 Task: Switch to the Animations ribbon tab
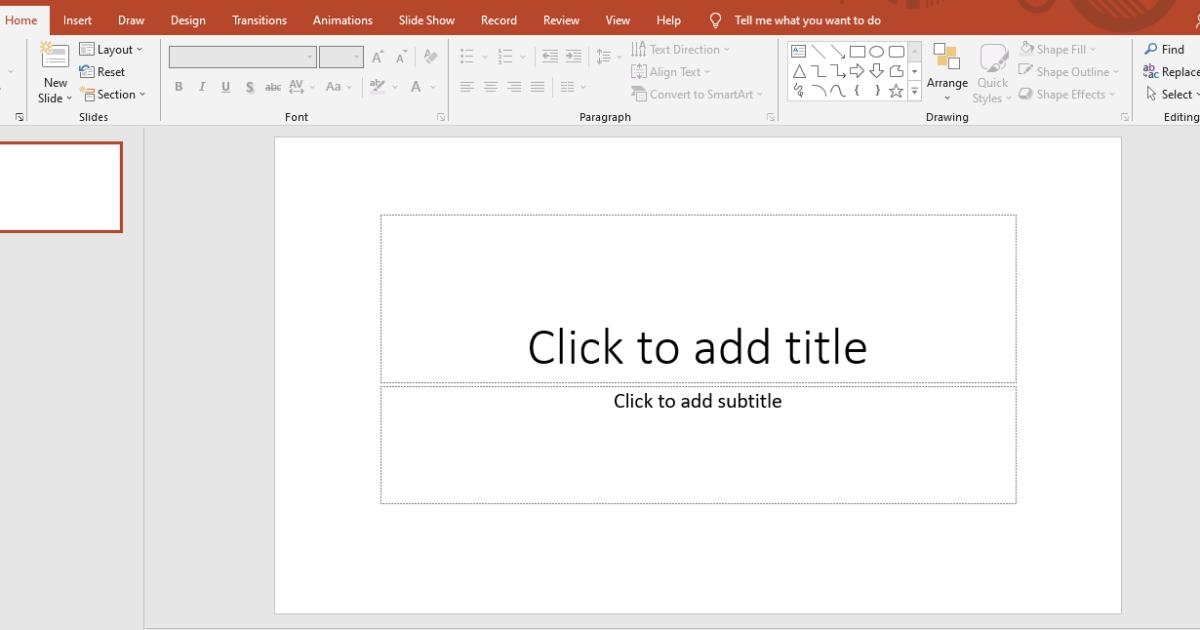coord(342,19)
